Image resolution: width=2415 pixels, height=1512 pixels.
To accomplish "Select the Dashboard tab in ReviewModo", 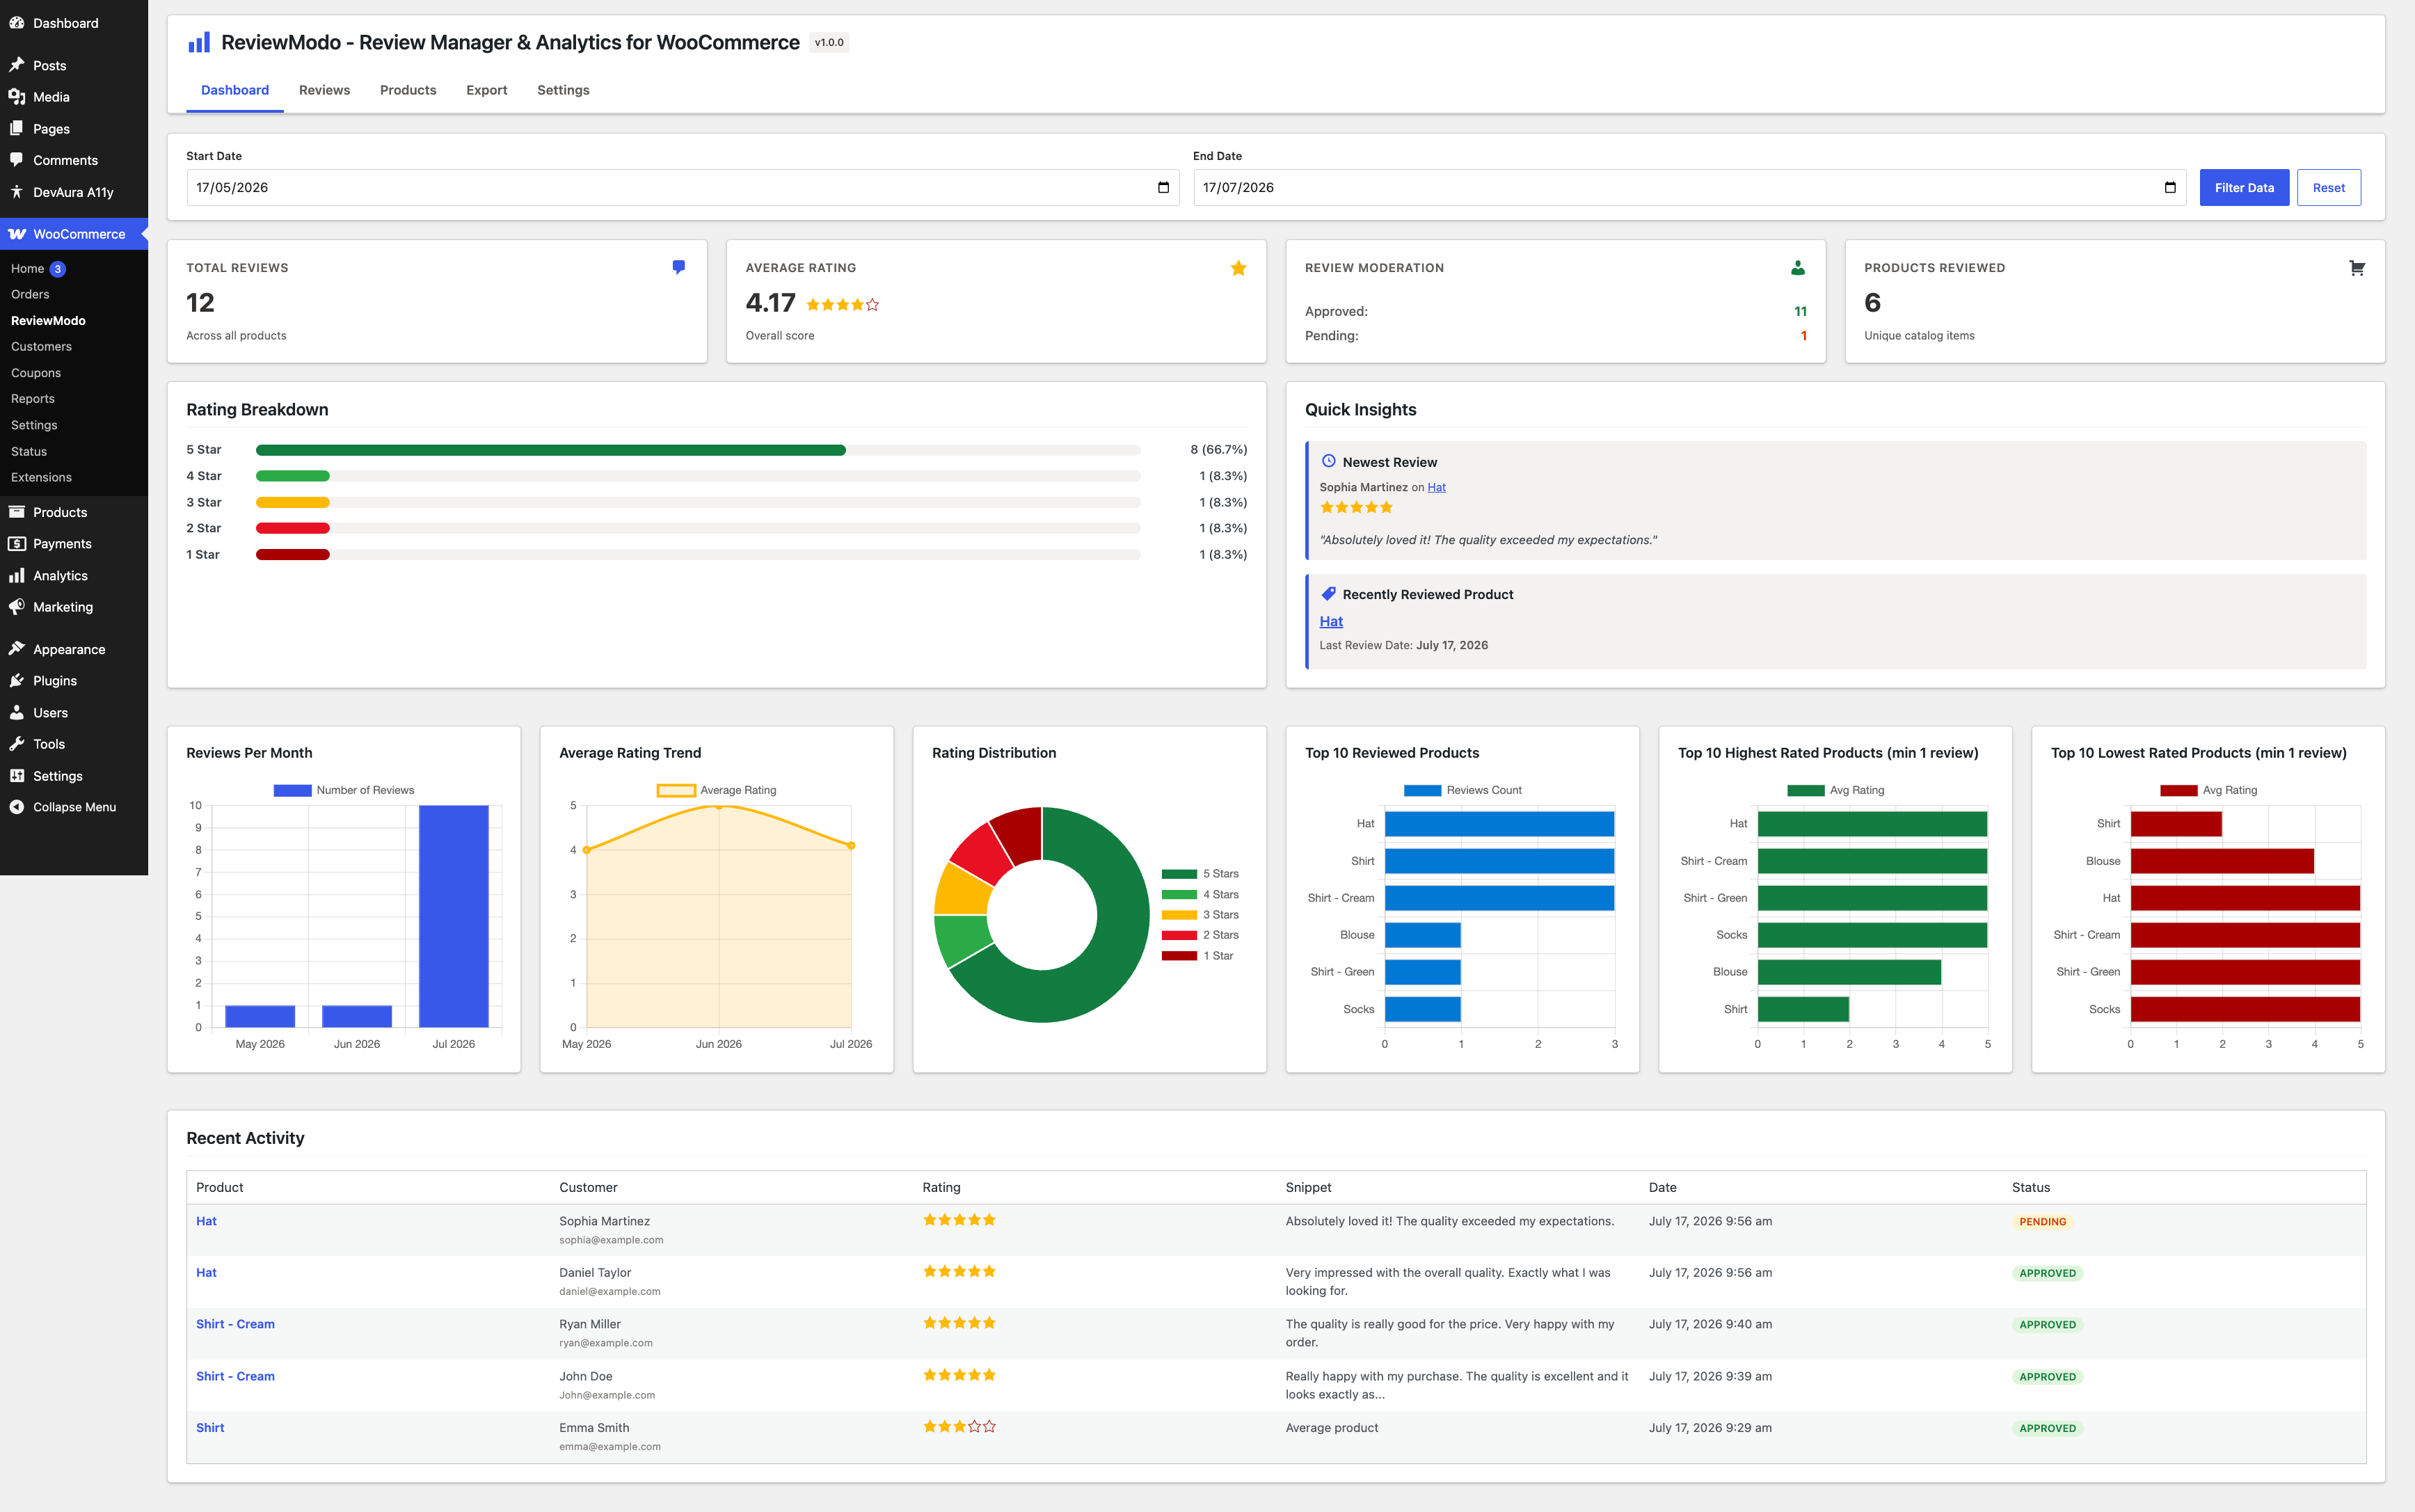I will [235, 90].
